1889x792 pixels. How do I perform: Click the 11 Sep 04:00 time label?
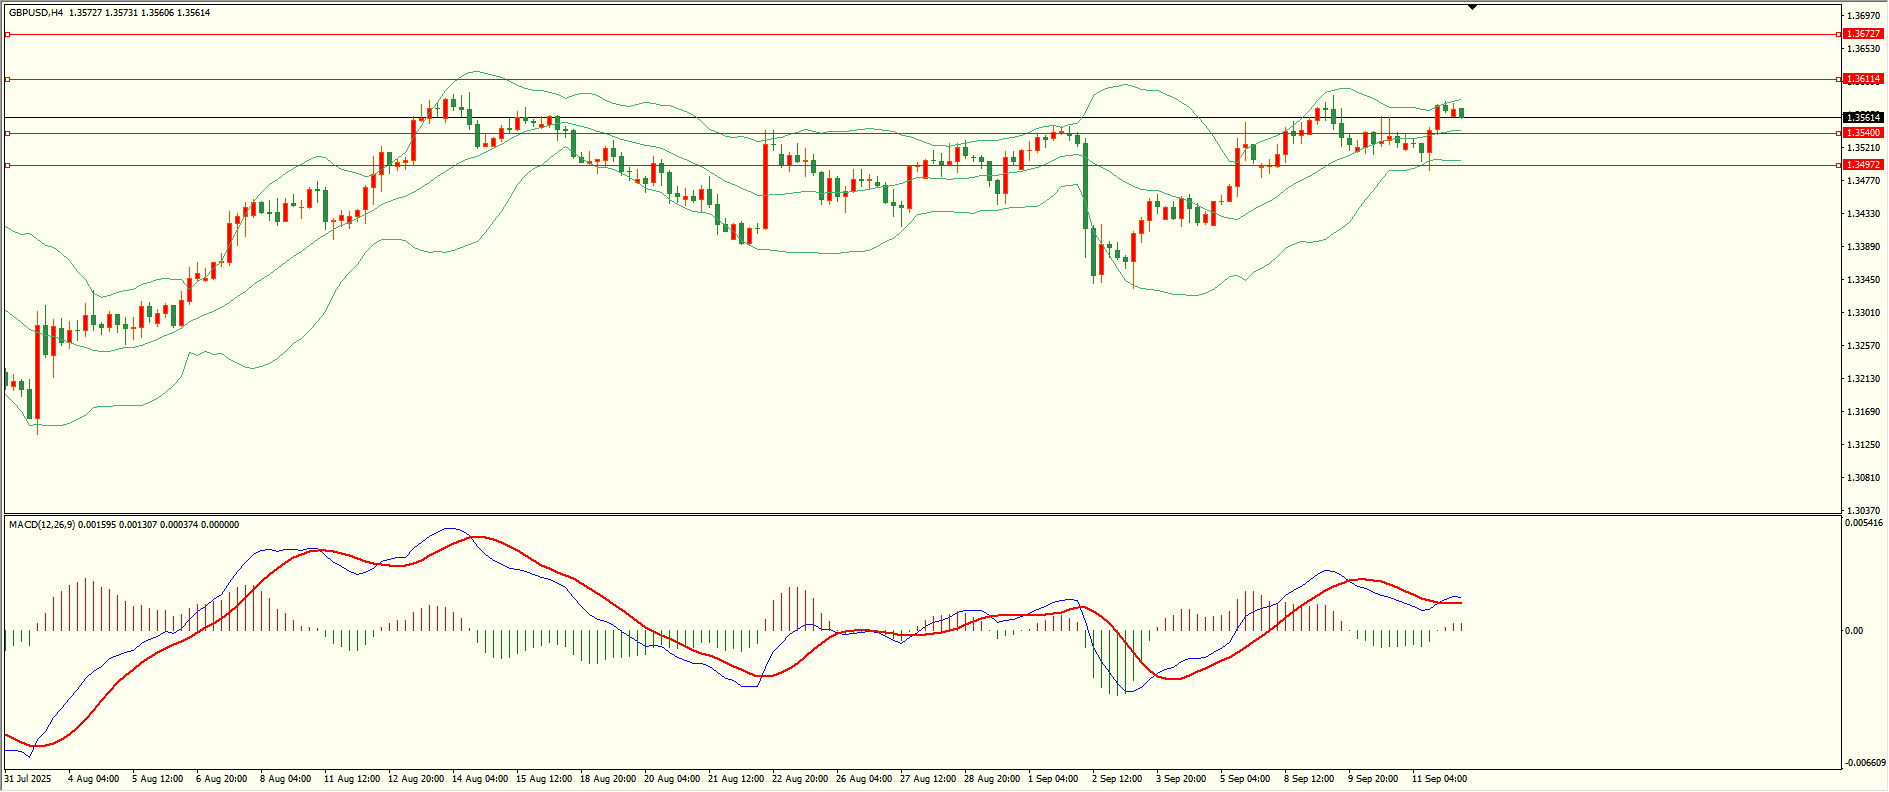pos(1439,779)
